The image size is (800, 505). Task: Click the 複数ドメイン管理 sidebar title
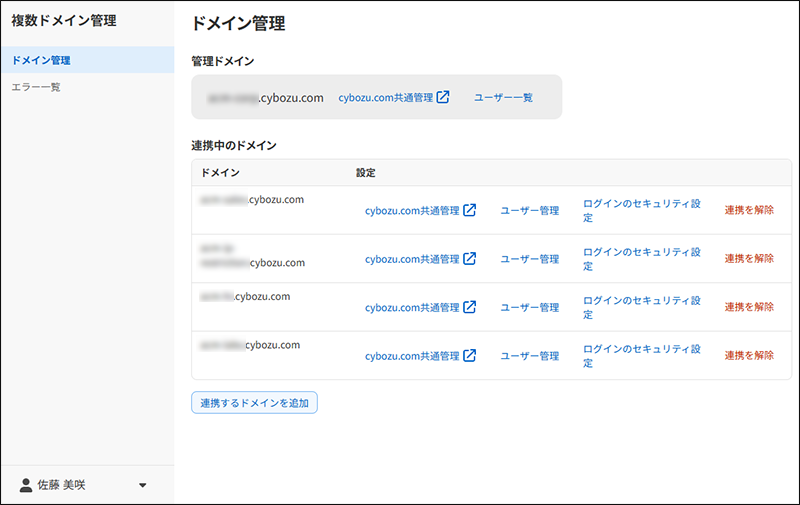click(64, 21)
